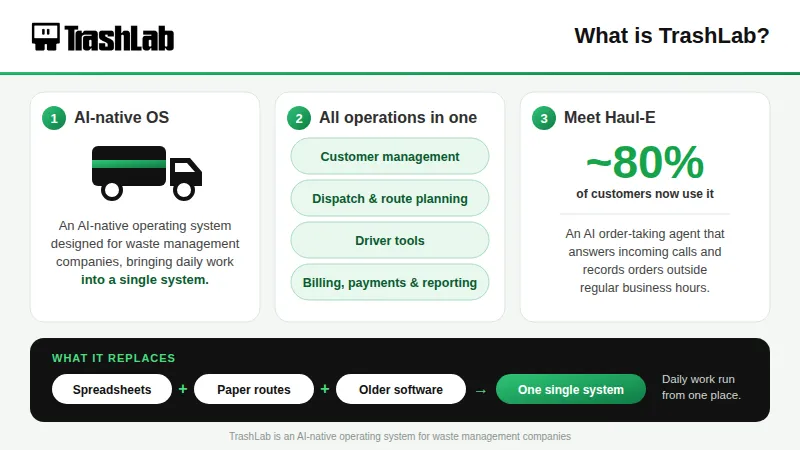Click the Spreadsheets pill

point(112,389)
